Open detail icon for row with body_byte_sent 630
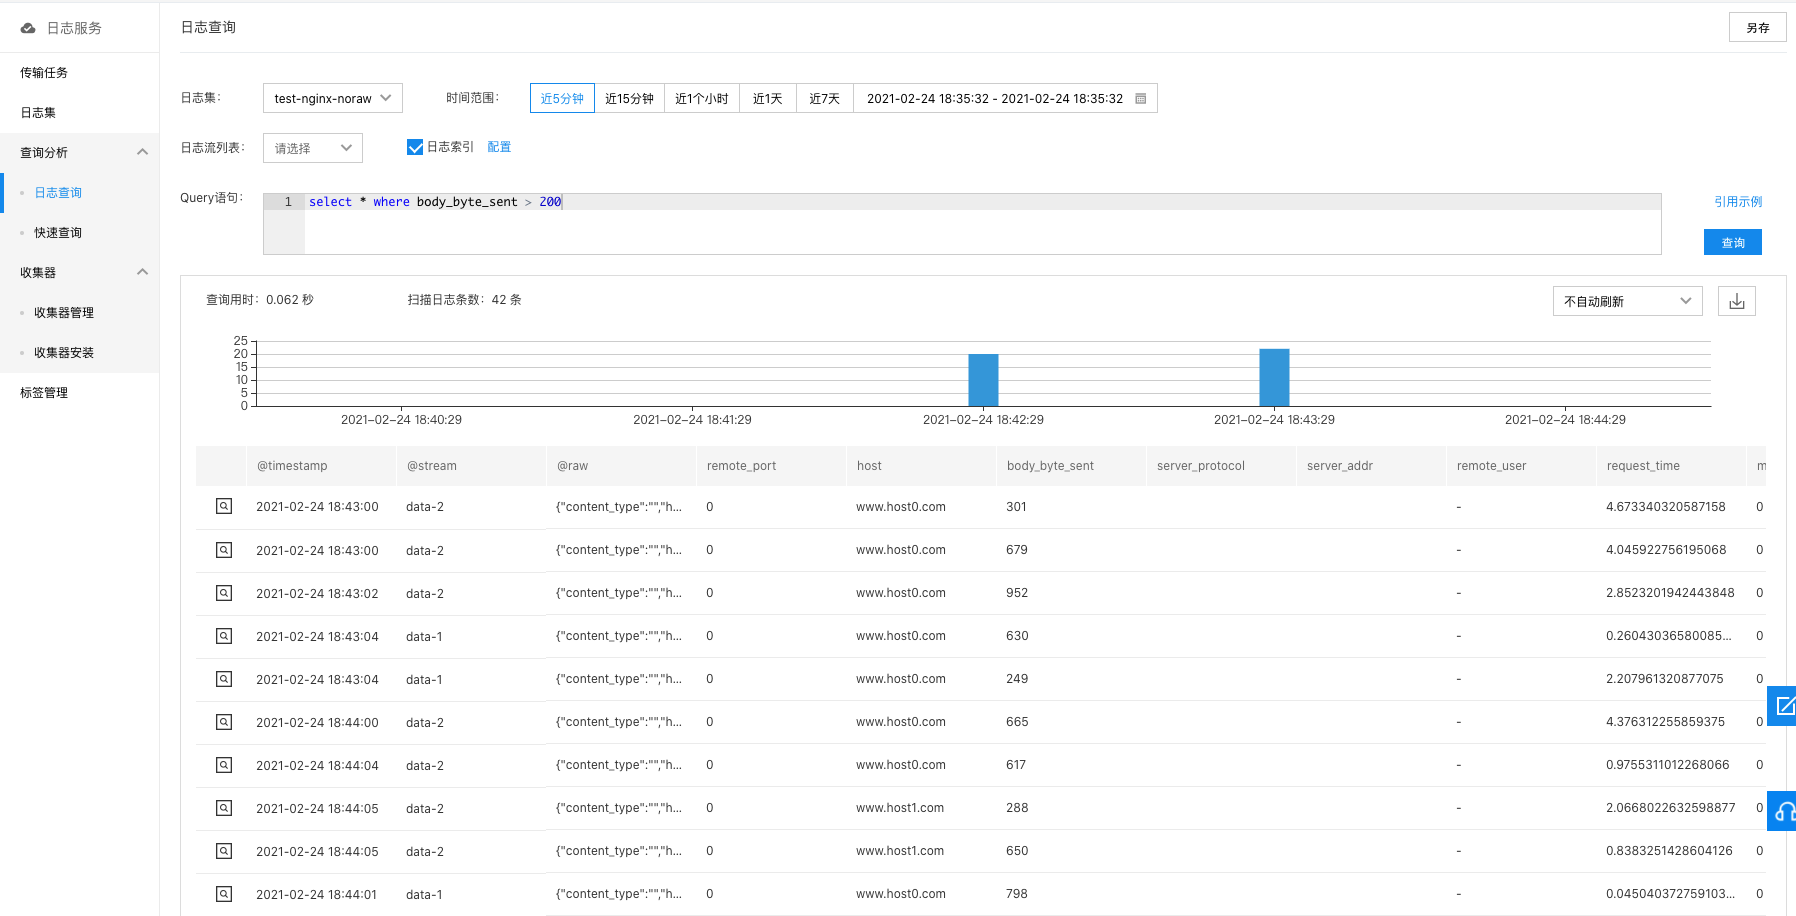The height and width of the screenshot is (916, 1796). pos(224,635)
